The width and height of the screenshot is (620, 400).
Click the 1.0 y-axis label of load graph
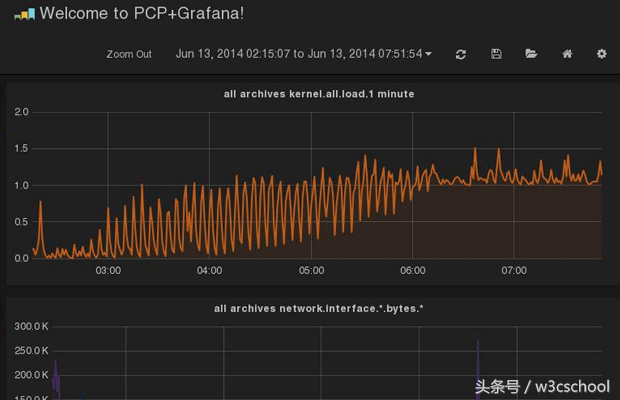click(x=21, y=185)
